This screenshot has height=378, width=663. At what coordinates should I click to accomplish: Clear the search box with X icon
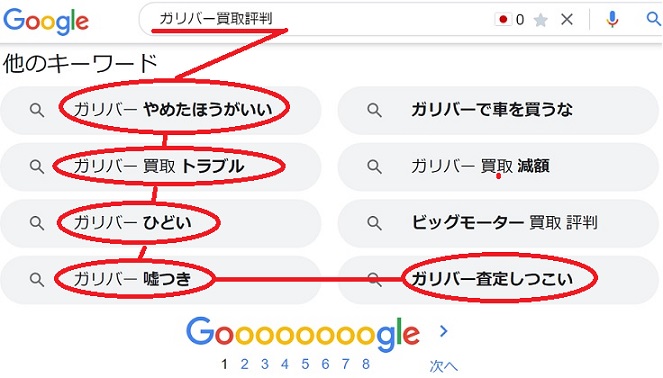[x=567, y=19]
